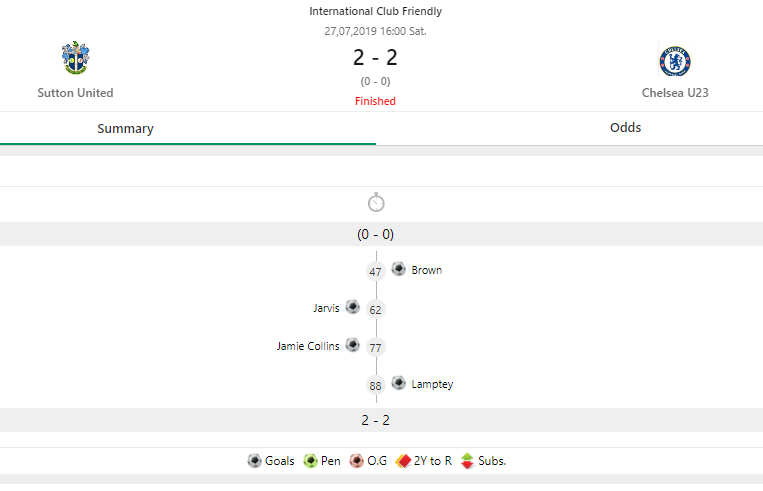This screenshot has height=491, width=763.
Task: Click the O.G legend icon
Action: 357,461
